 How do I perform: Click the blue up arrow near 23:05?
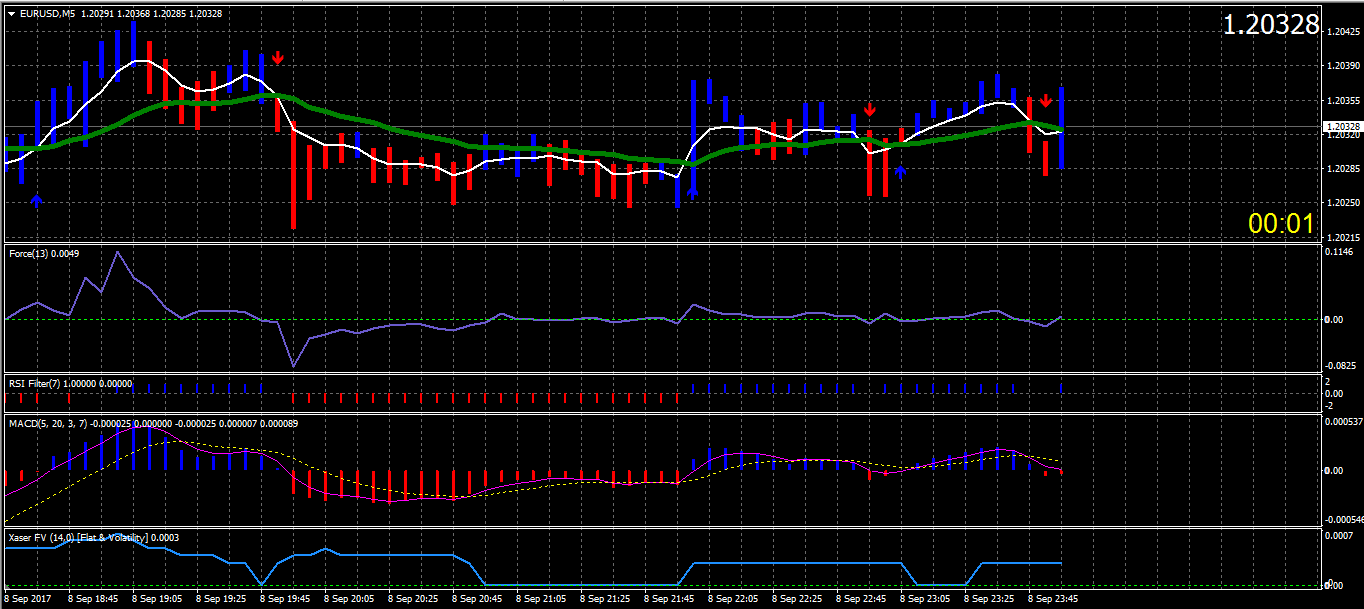click(x=900, y=172)
